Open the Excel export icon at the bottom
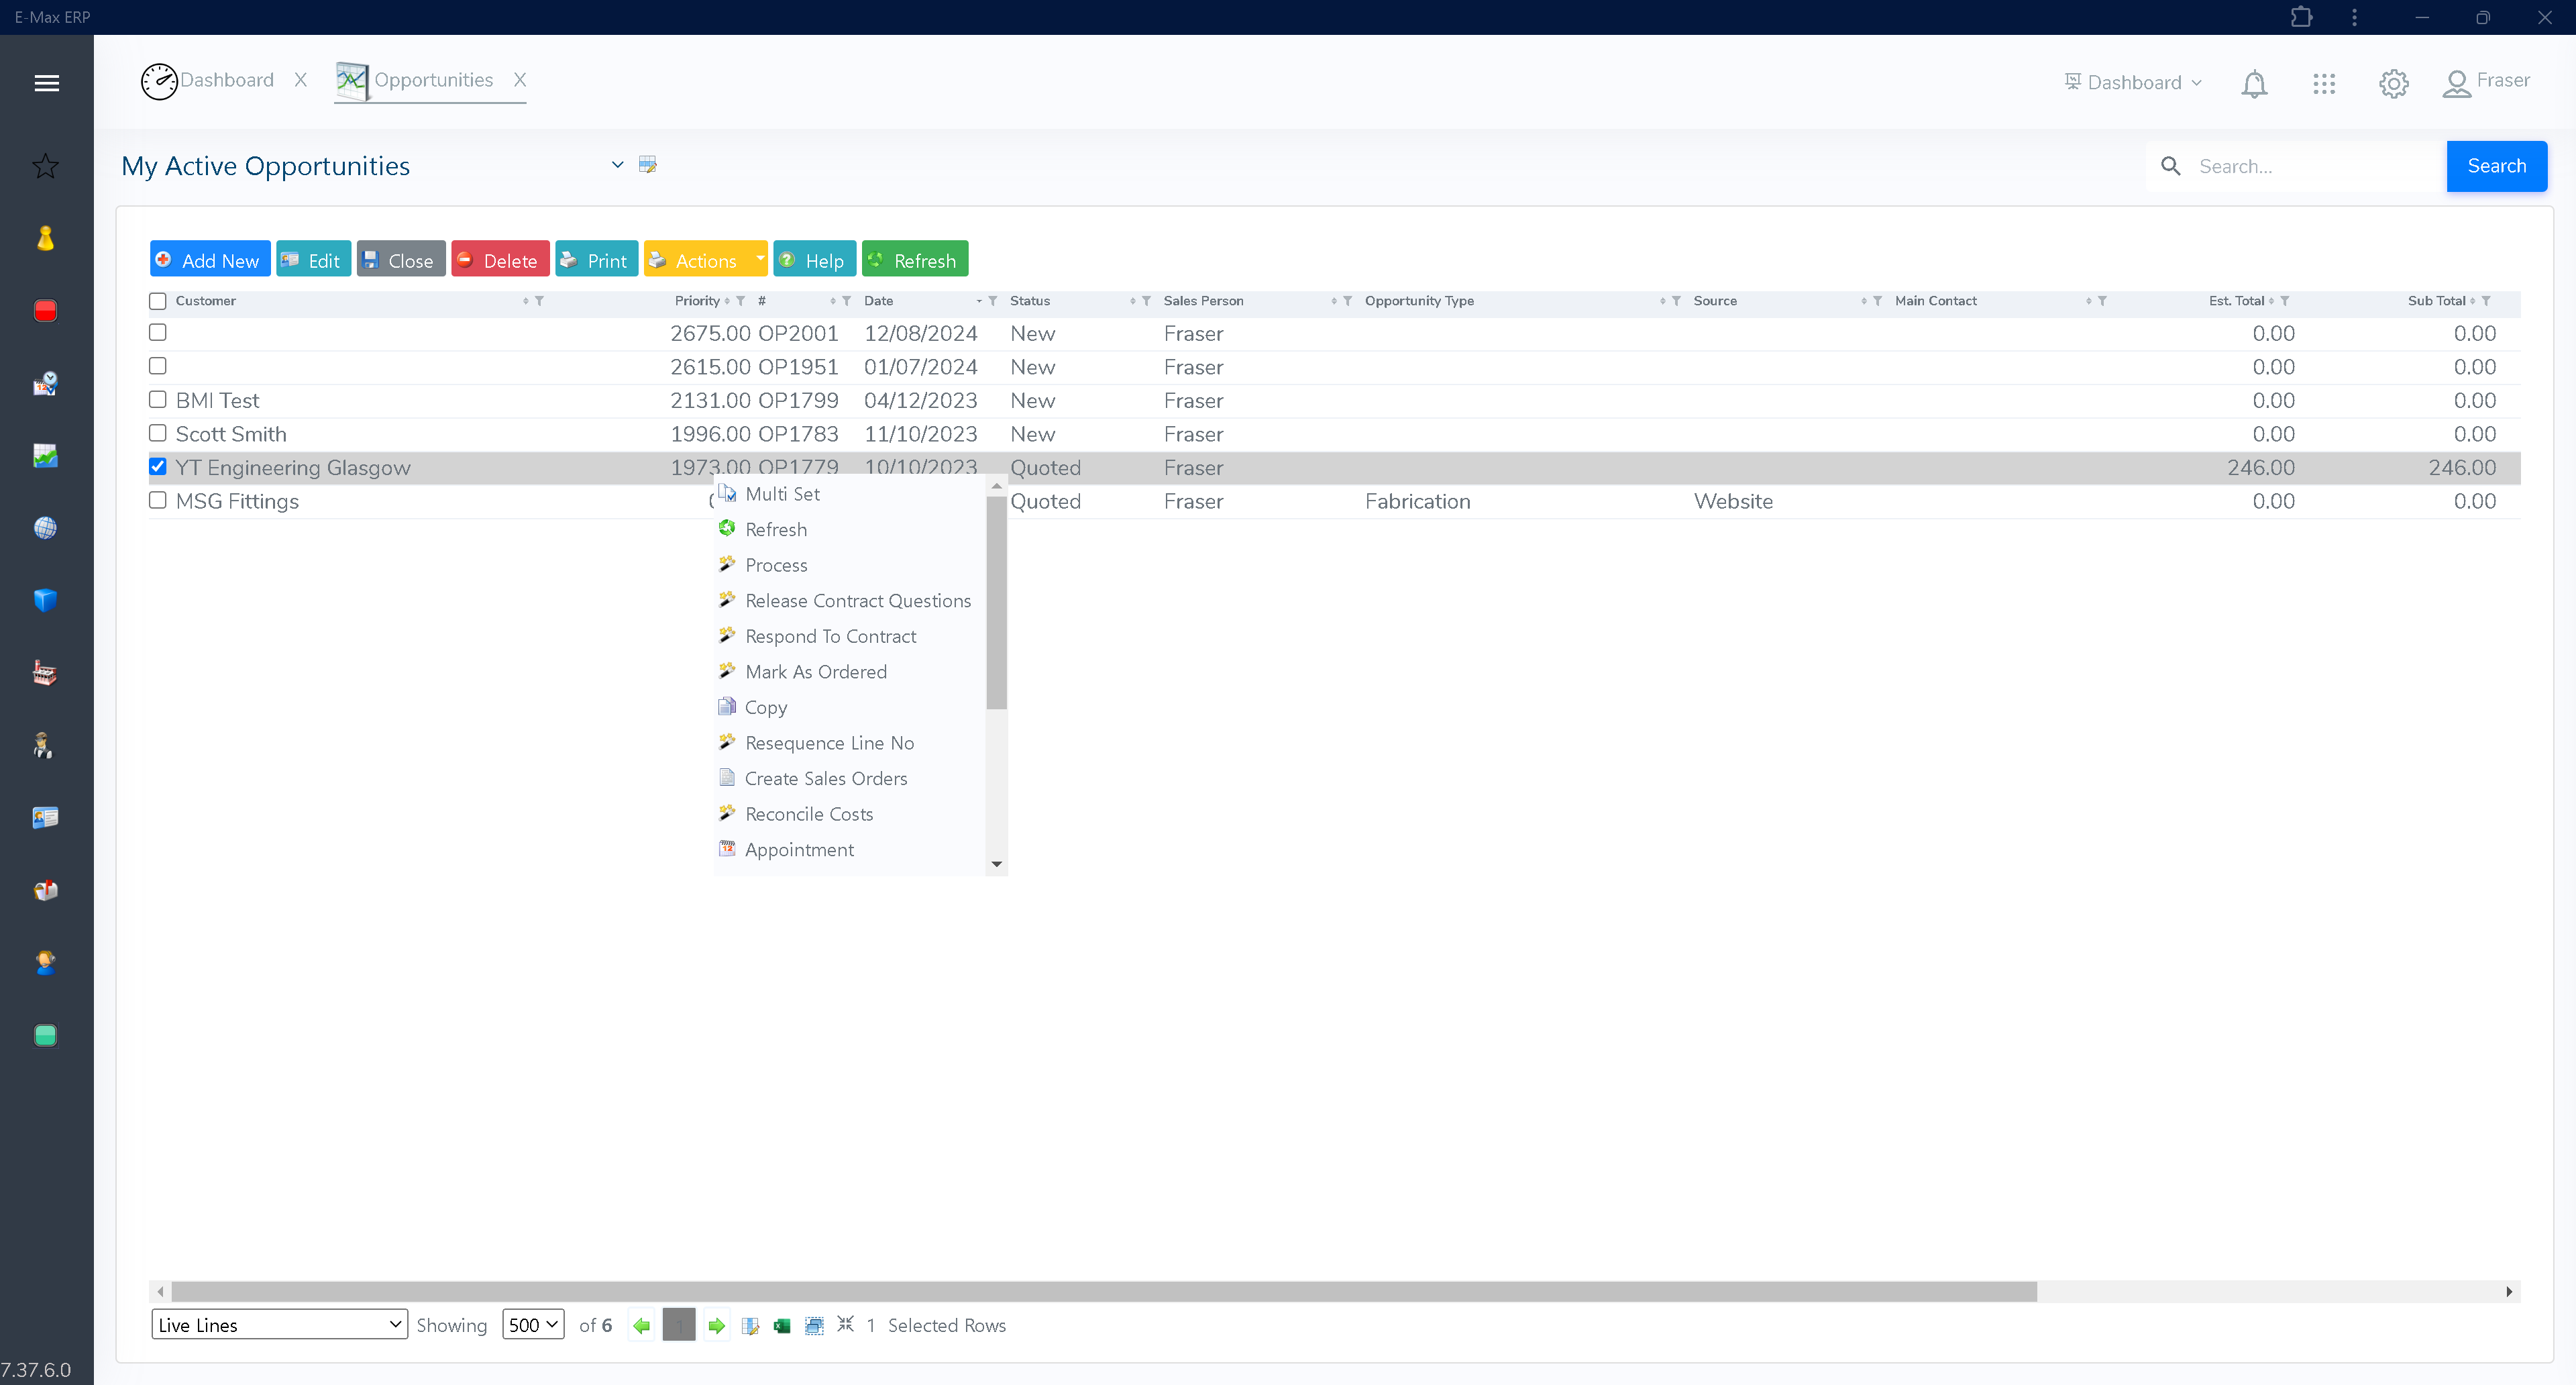 [781, 1325]
